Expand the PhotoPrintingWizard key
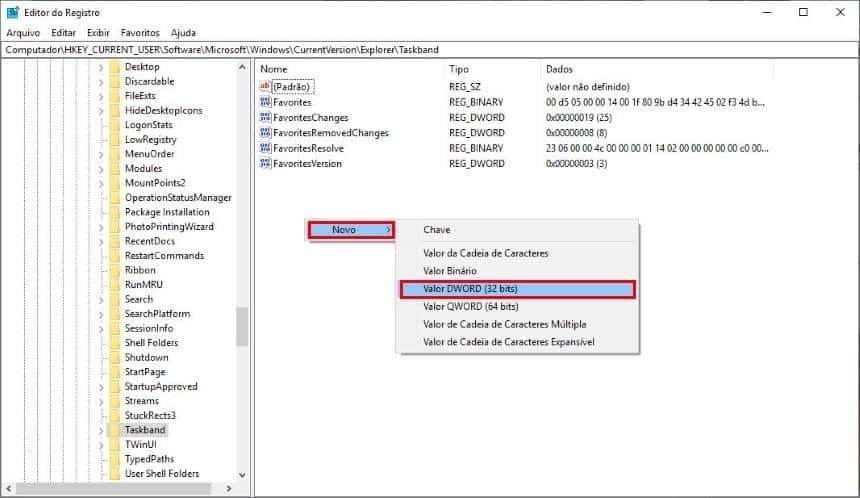The width and height of the screenshot is (860, 498). 101,227
